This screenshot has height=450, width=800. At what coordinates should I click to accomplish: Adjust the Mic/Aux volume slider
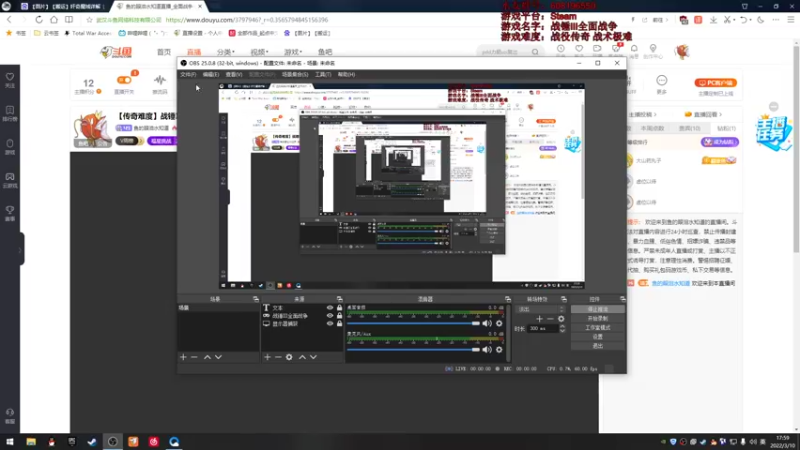413,349
